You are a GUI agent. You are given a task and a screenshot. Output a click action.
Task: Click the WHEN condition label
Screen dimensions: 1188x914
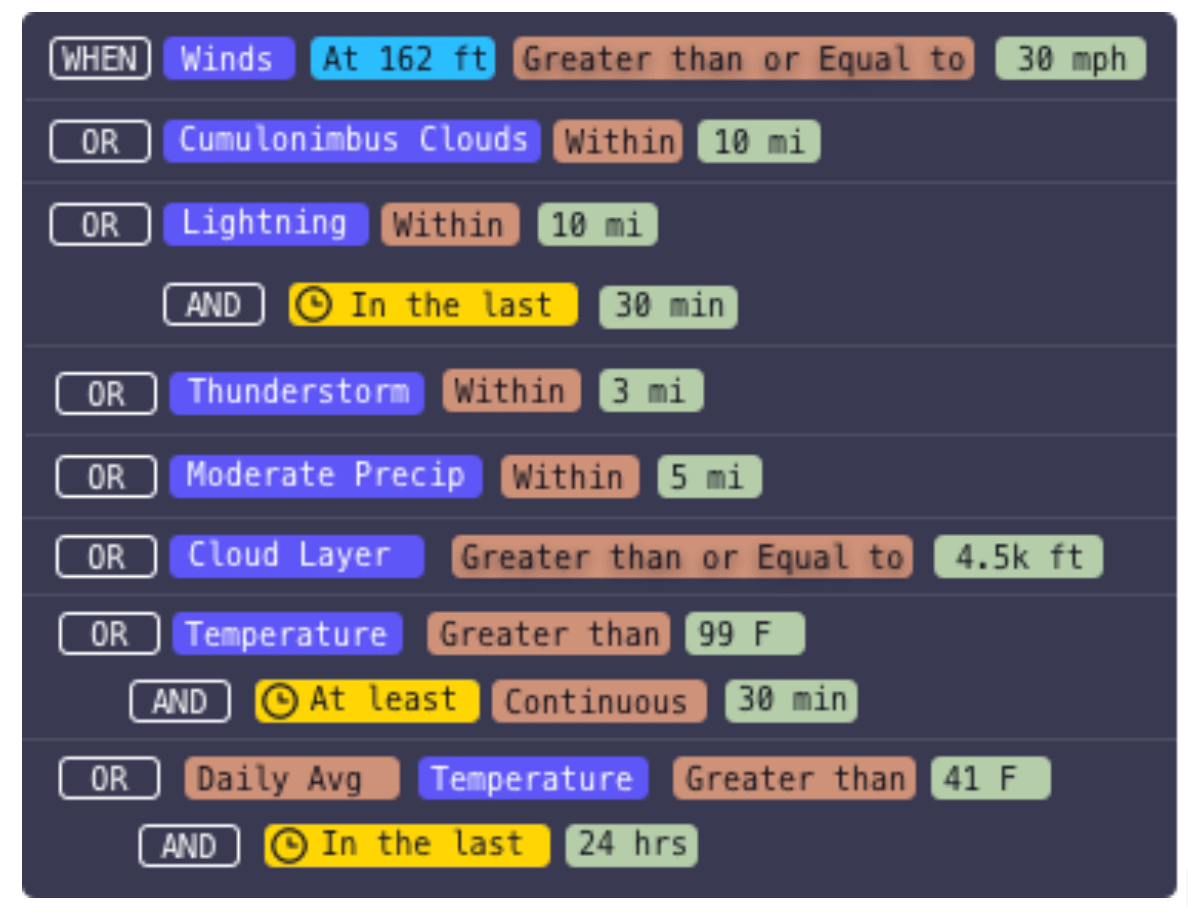pyautogui.click(x=100, y=59)
